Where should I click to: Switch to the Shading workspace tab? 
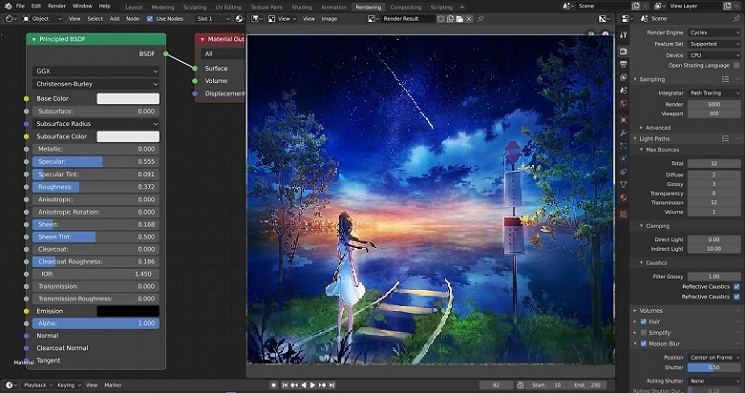[302, 7]
